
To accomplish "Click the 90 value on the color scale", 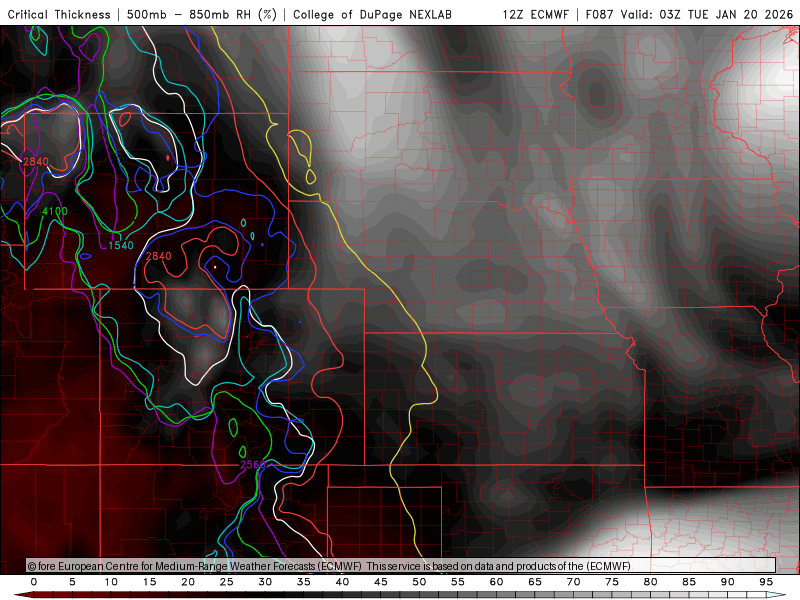I will pyautogui.click(x=728, y=582).
